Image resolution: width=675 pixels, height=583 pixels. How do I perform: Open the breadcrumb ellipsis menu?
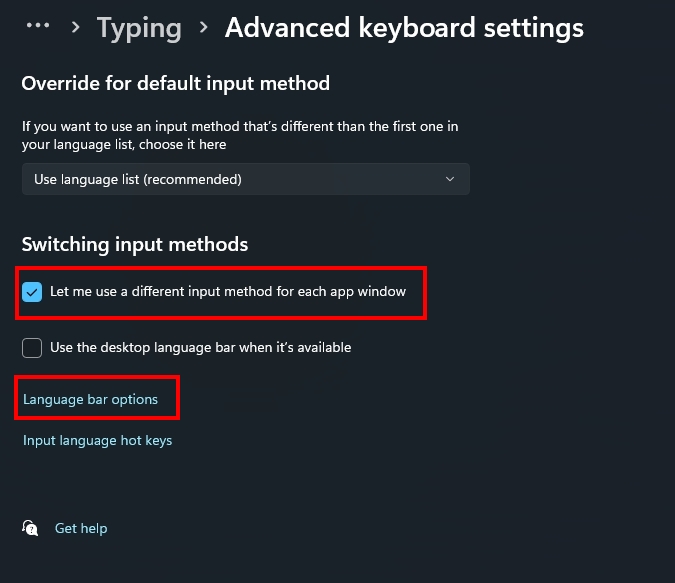pyautogui.click(x=38, y=26)
